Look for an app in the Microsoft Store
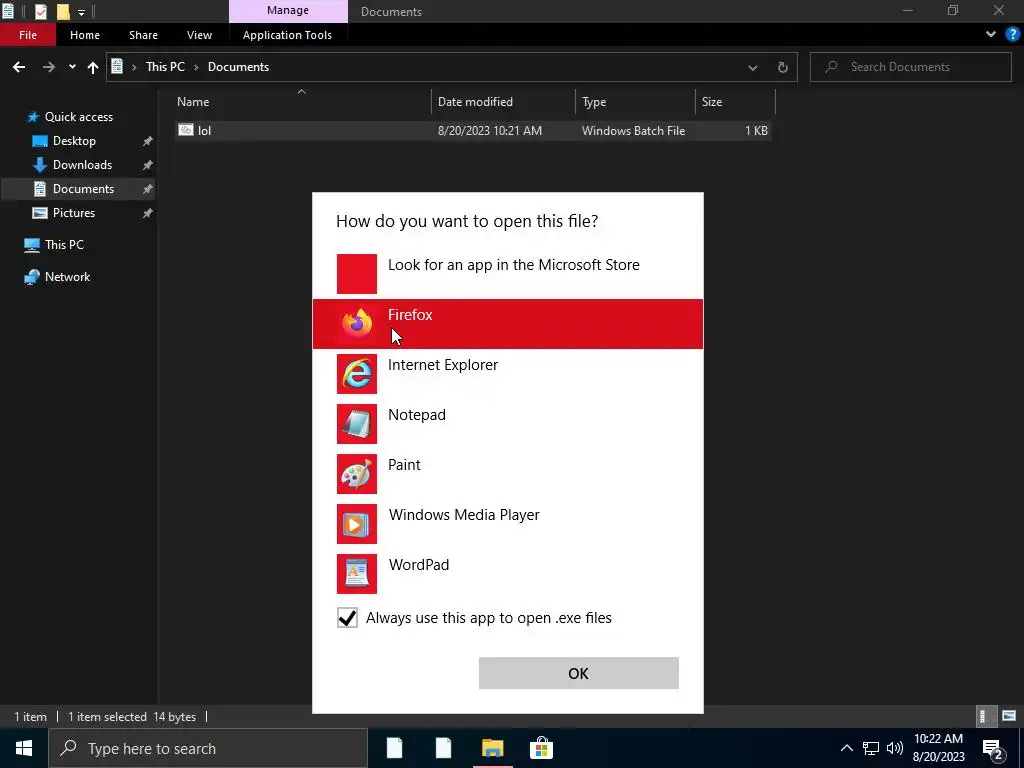Image resolution: width=1024 pixels, height=768 pixels. [x=507, y=274]
